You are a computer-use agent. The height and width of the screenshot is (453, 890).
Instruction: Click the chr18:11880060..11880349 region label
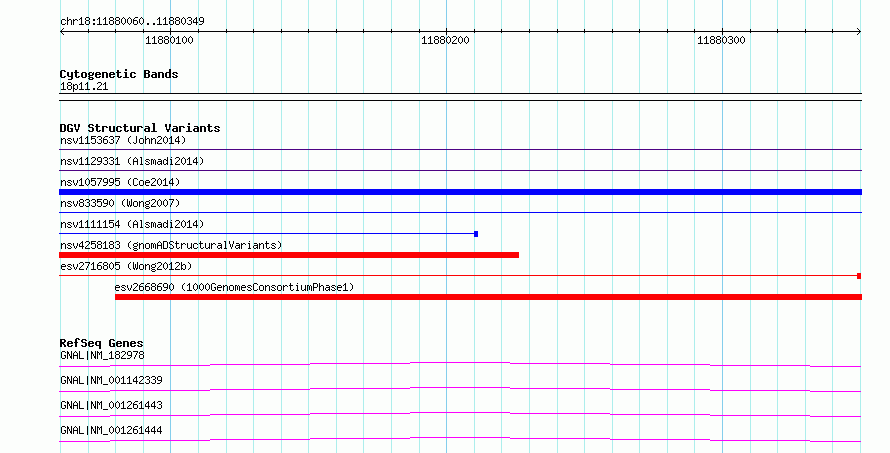132,21
